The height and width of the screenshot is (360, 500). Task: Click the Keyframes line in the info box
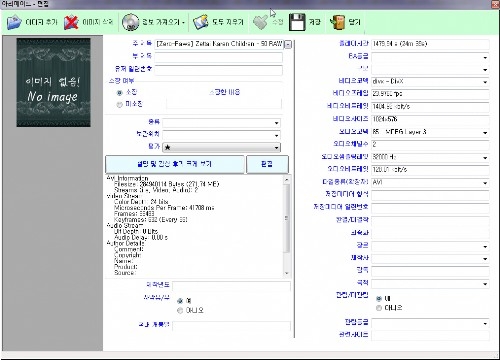pos(151,220)
